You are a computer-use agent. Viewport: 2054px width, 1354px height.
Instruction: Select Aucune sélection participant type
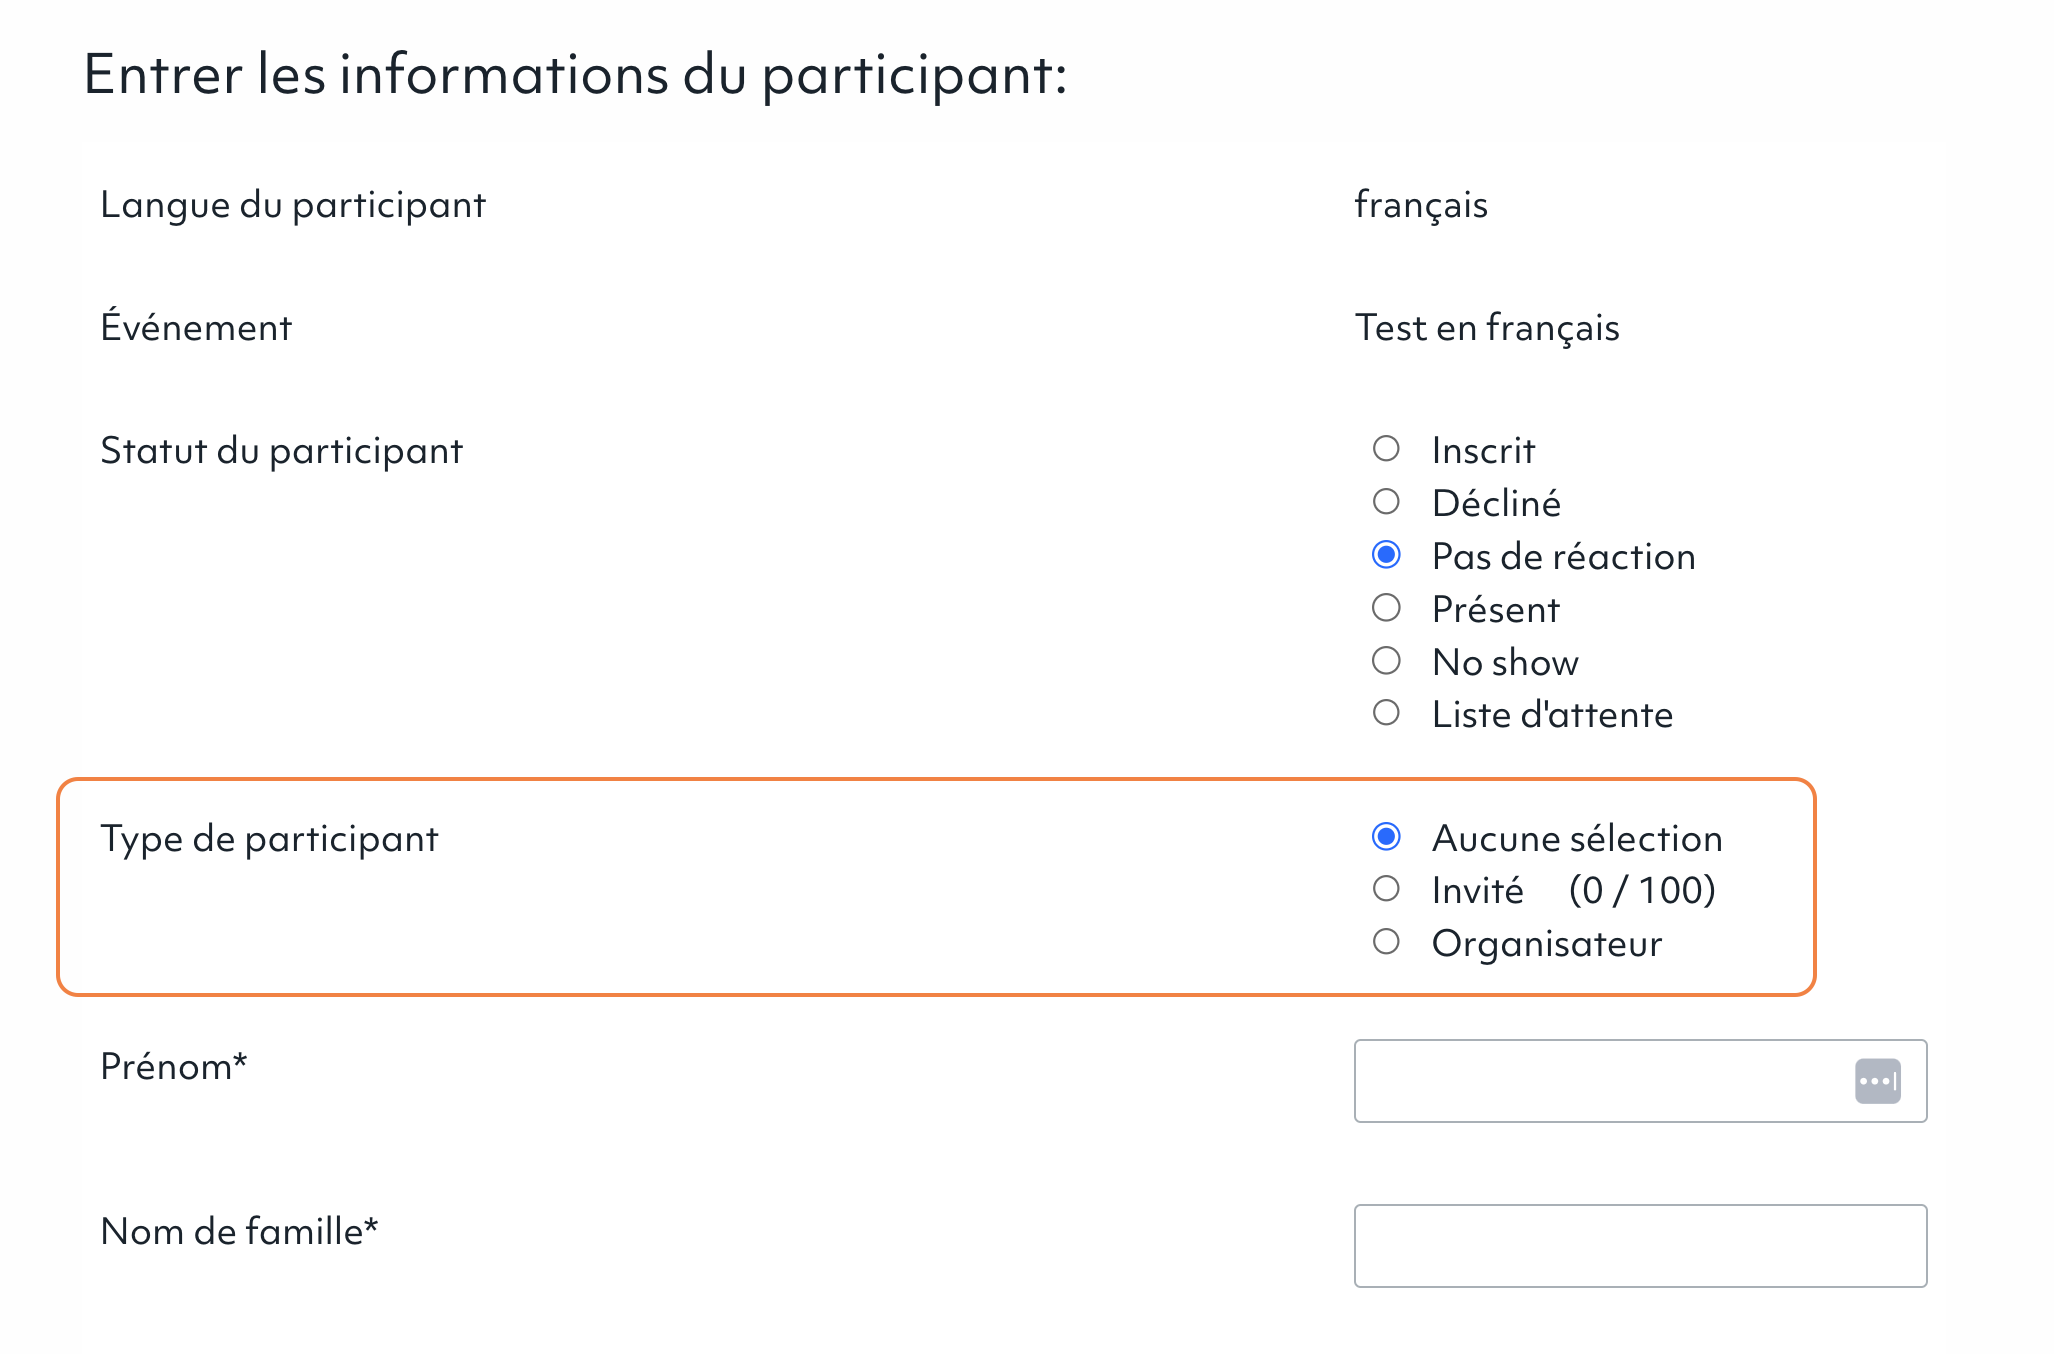point(1386,836)
